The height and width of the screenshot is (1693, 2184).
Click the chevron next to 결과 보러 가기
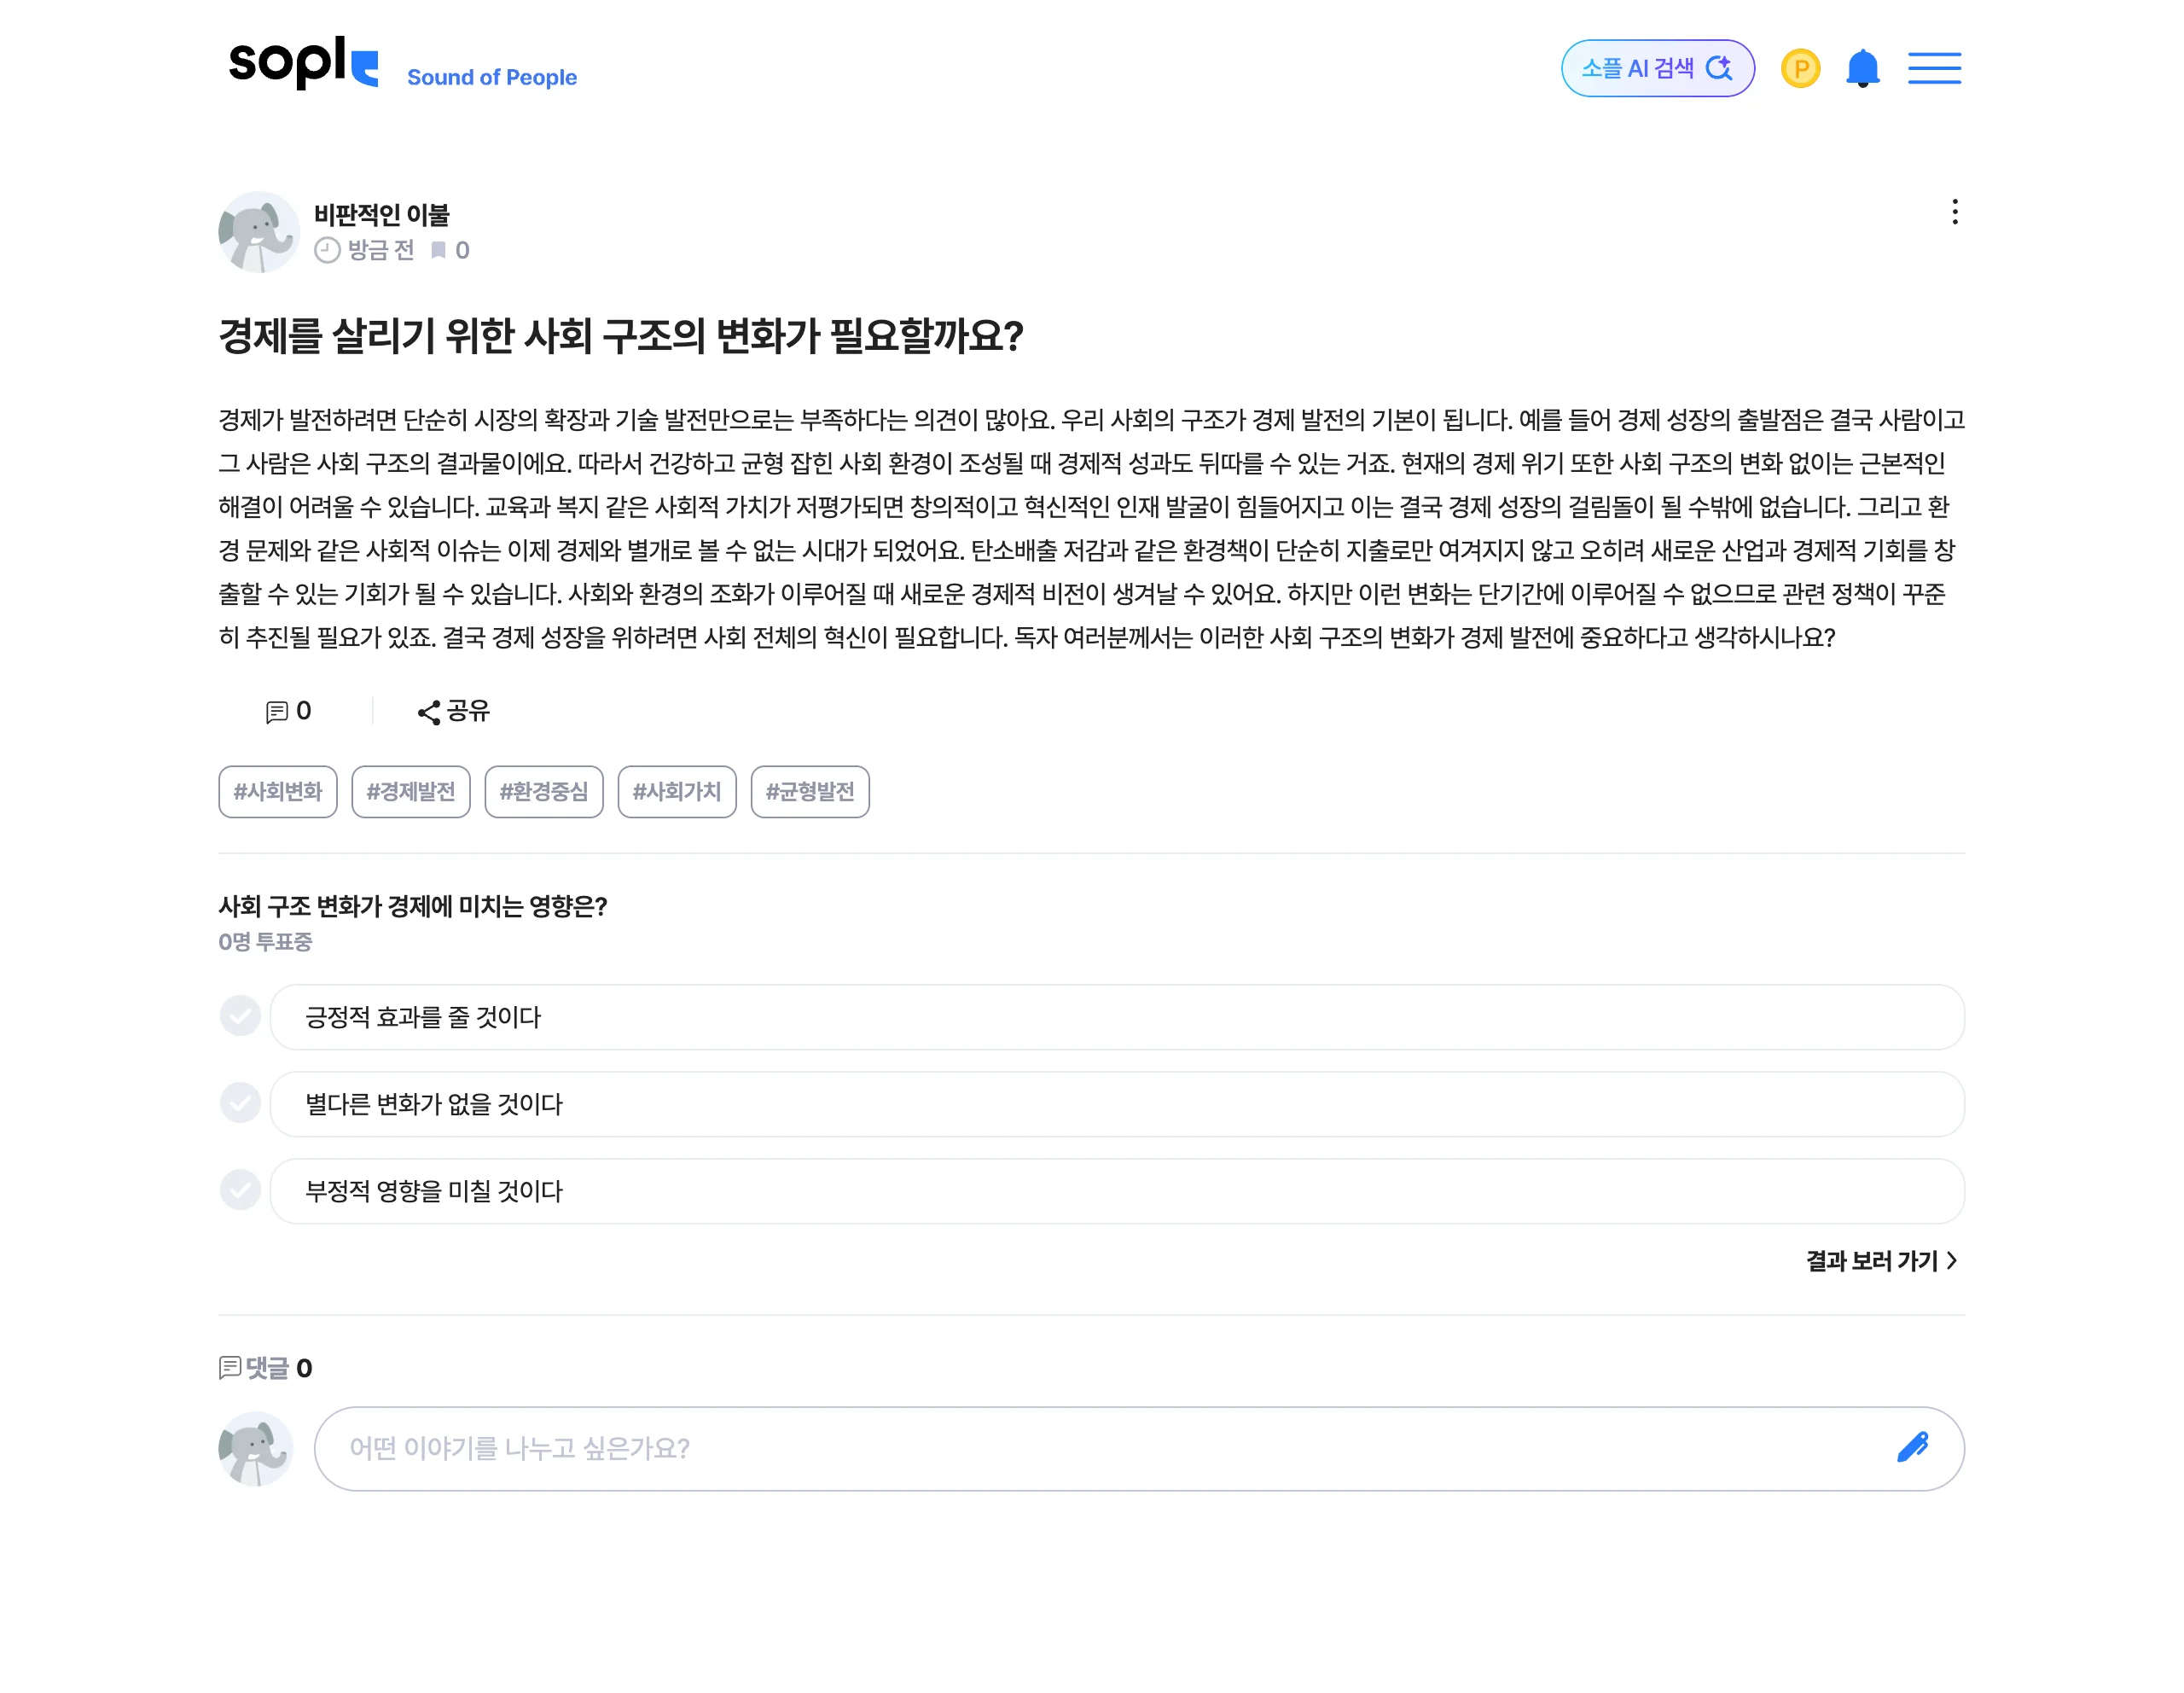[x=1951, y=1262]
